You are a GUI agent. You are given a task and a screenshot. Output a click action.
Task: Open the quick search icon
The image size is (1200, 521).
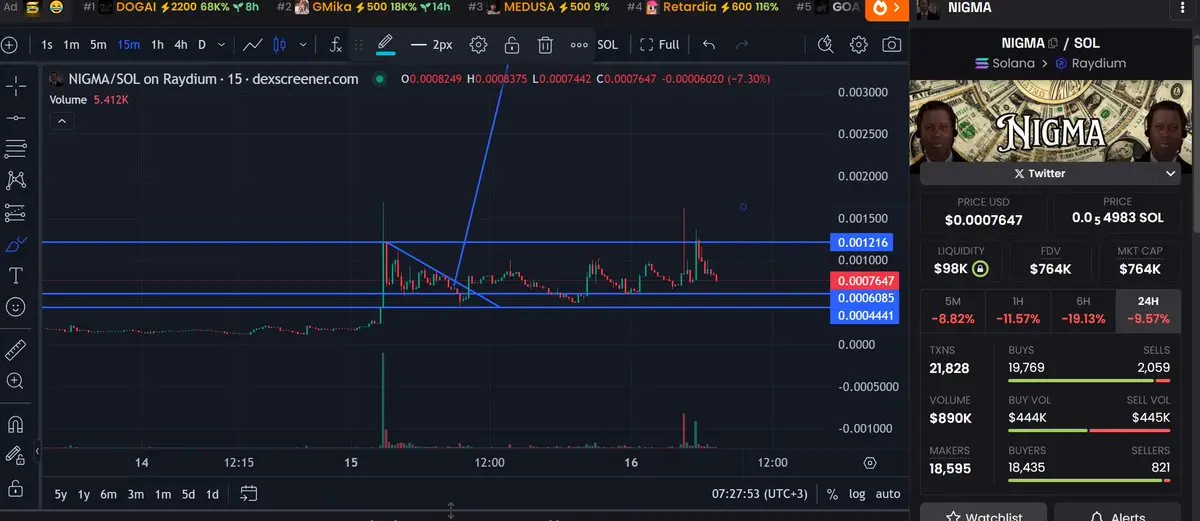point(825,45)
